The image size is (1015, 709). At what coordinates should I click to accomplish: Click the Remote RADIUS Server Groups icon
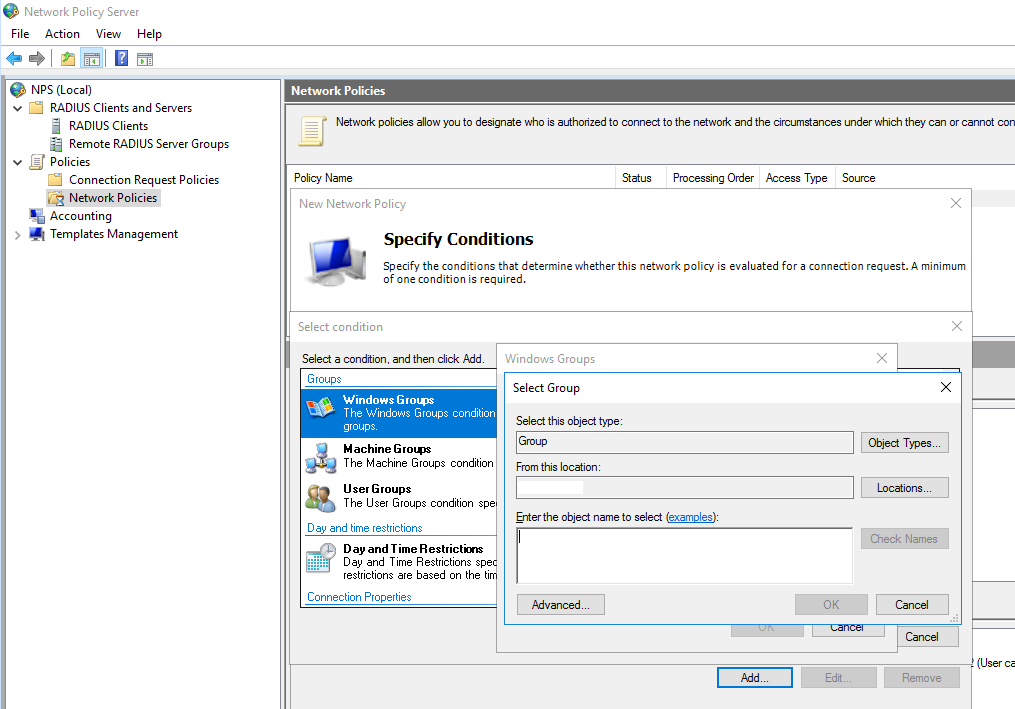pos(56,144)
